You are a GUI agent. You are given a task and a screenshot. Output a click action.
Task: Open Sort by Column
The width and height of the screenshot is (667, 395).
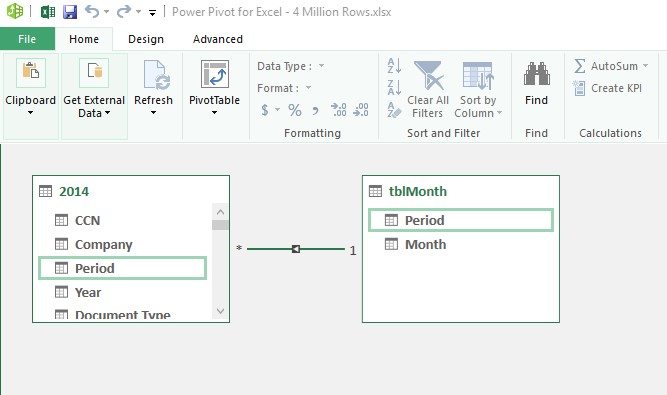point(478,89)
